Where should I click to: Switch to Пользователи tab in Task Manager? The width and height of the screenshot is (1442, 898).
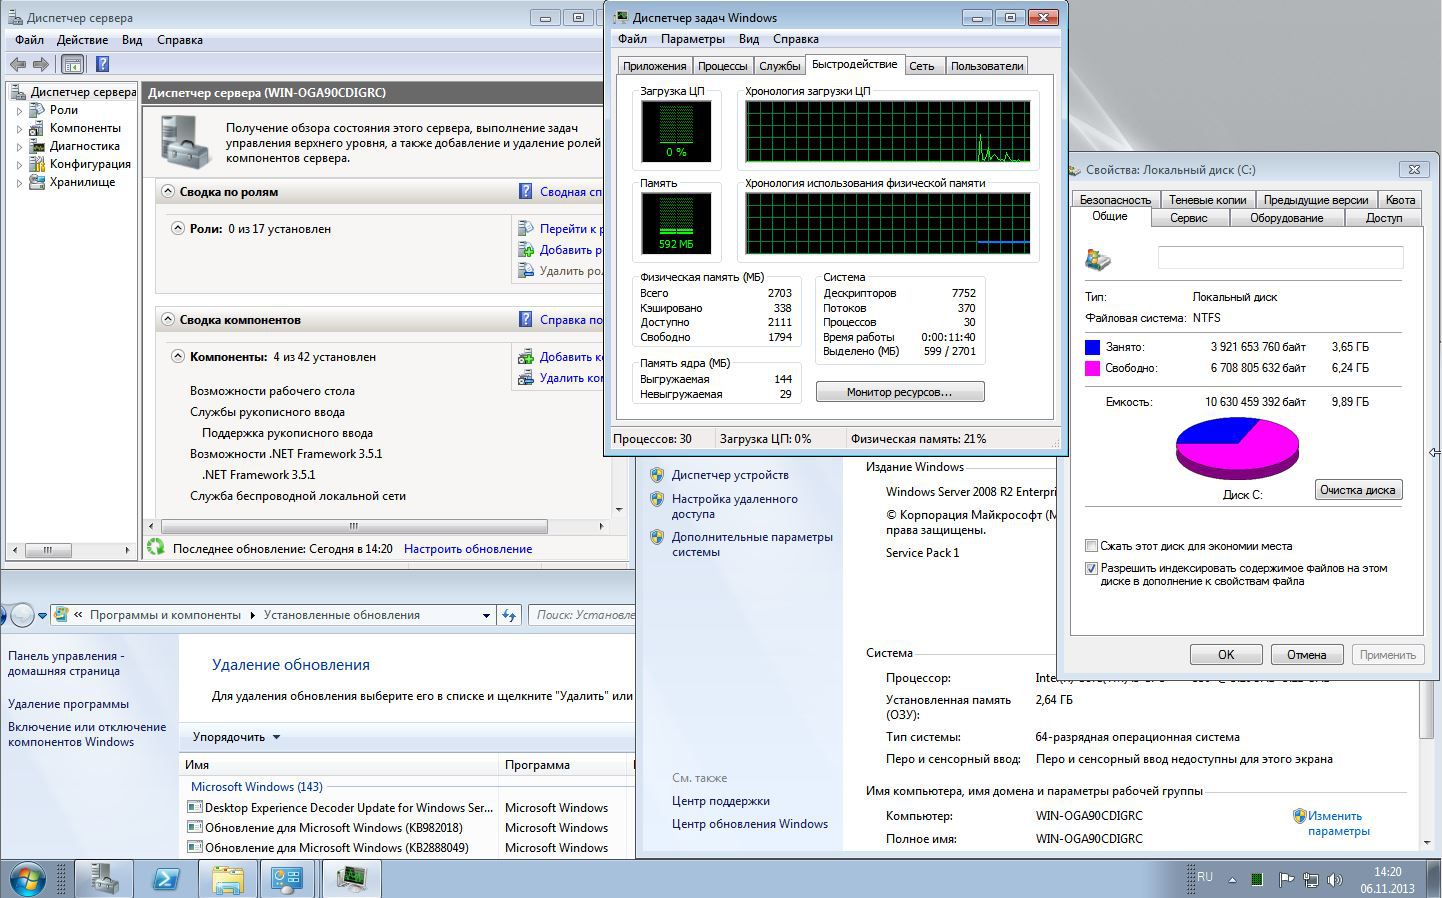987,66
